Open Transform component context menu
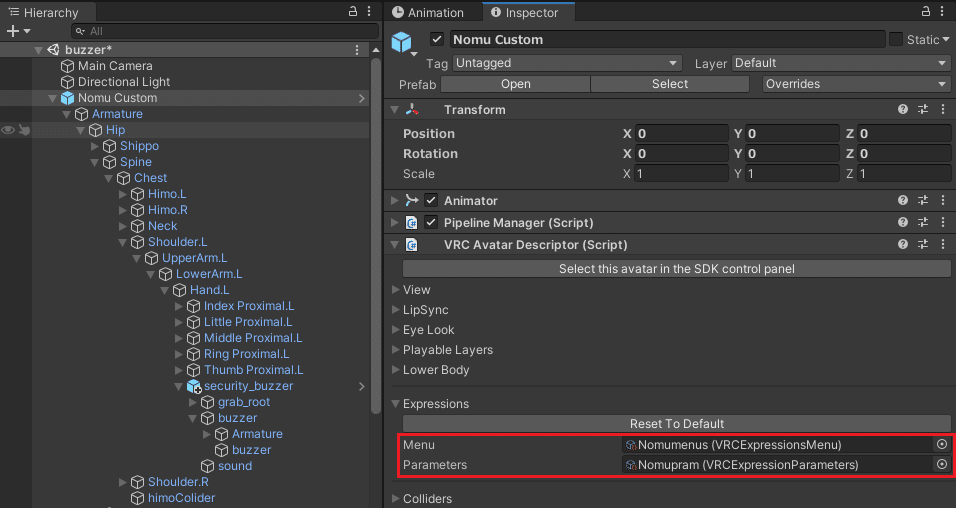 click(x=943, y=109)
